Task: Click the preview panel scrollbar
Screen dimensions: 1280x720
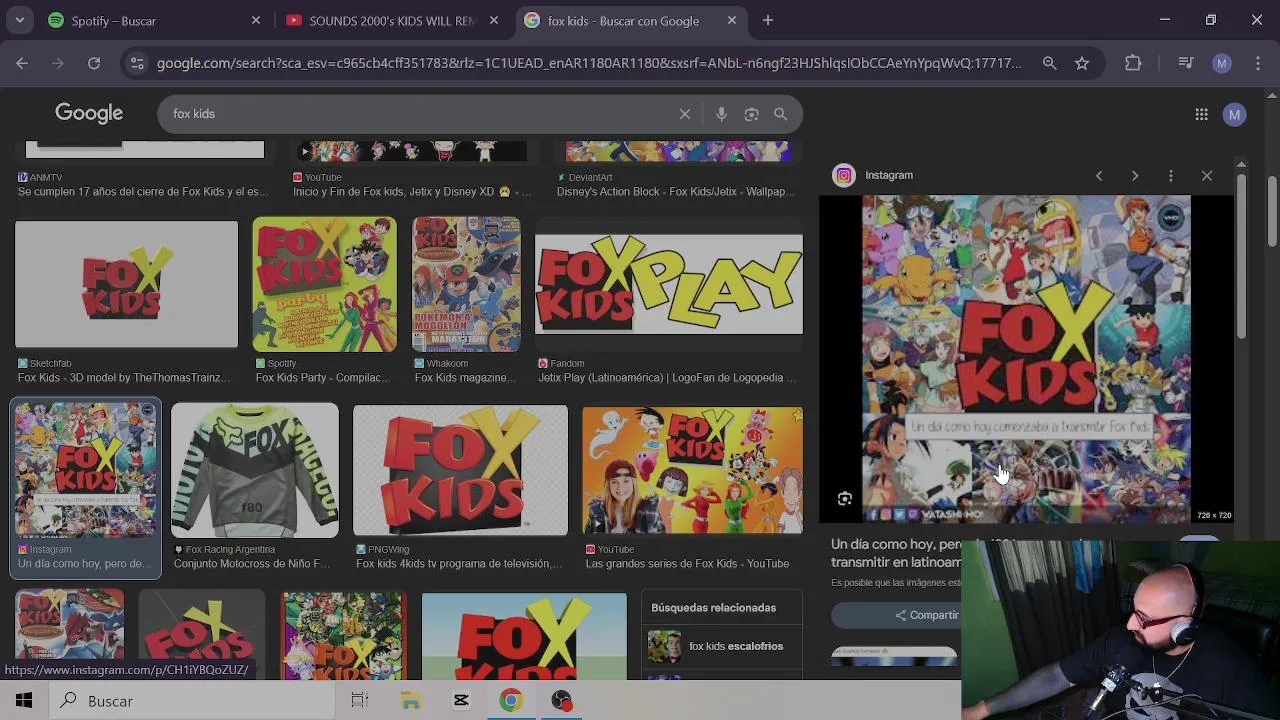Action: pos(1241,256)
